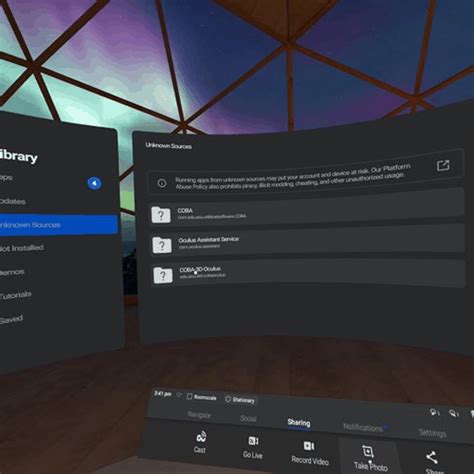
Task: Click the com.oculus.assistant package name
Action: coord(199,247)
